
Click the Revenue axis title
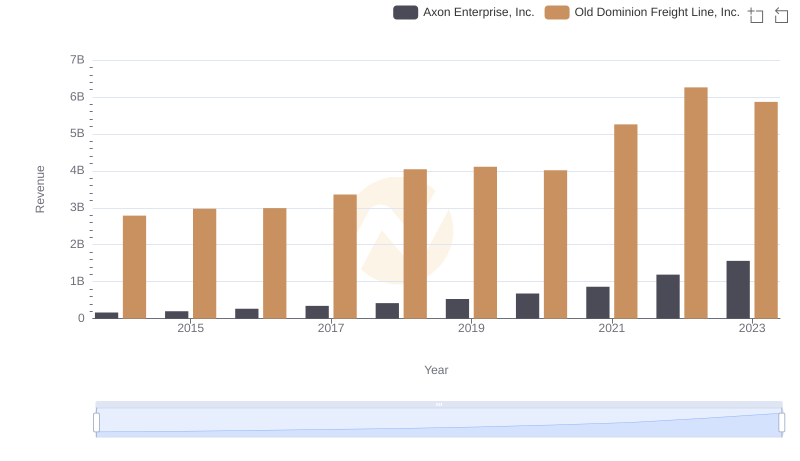[40, 189]
